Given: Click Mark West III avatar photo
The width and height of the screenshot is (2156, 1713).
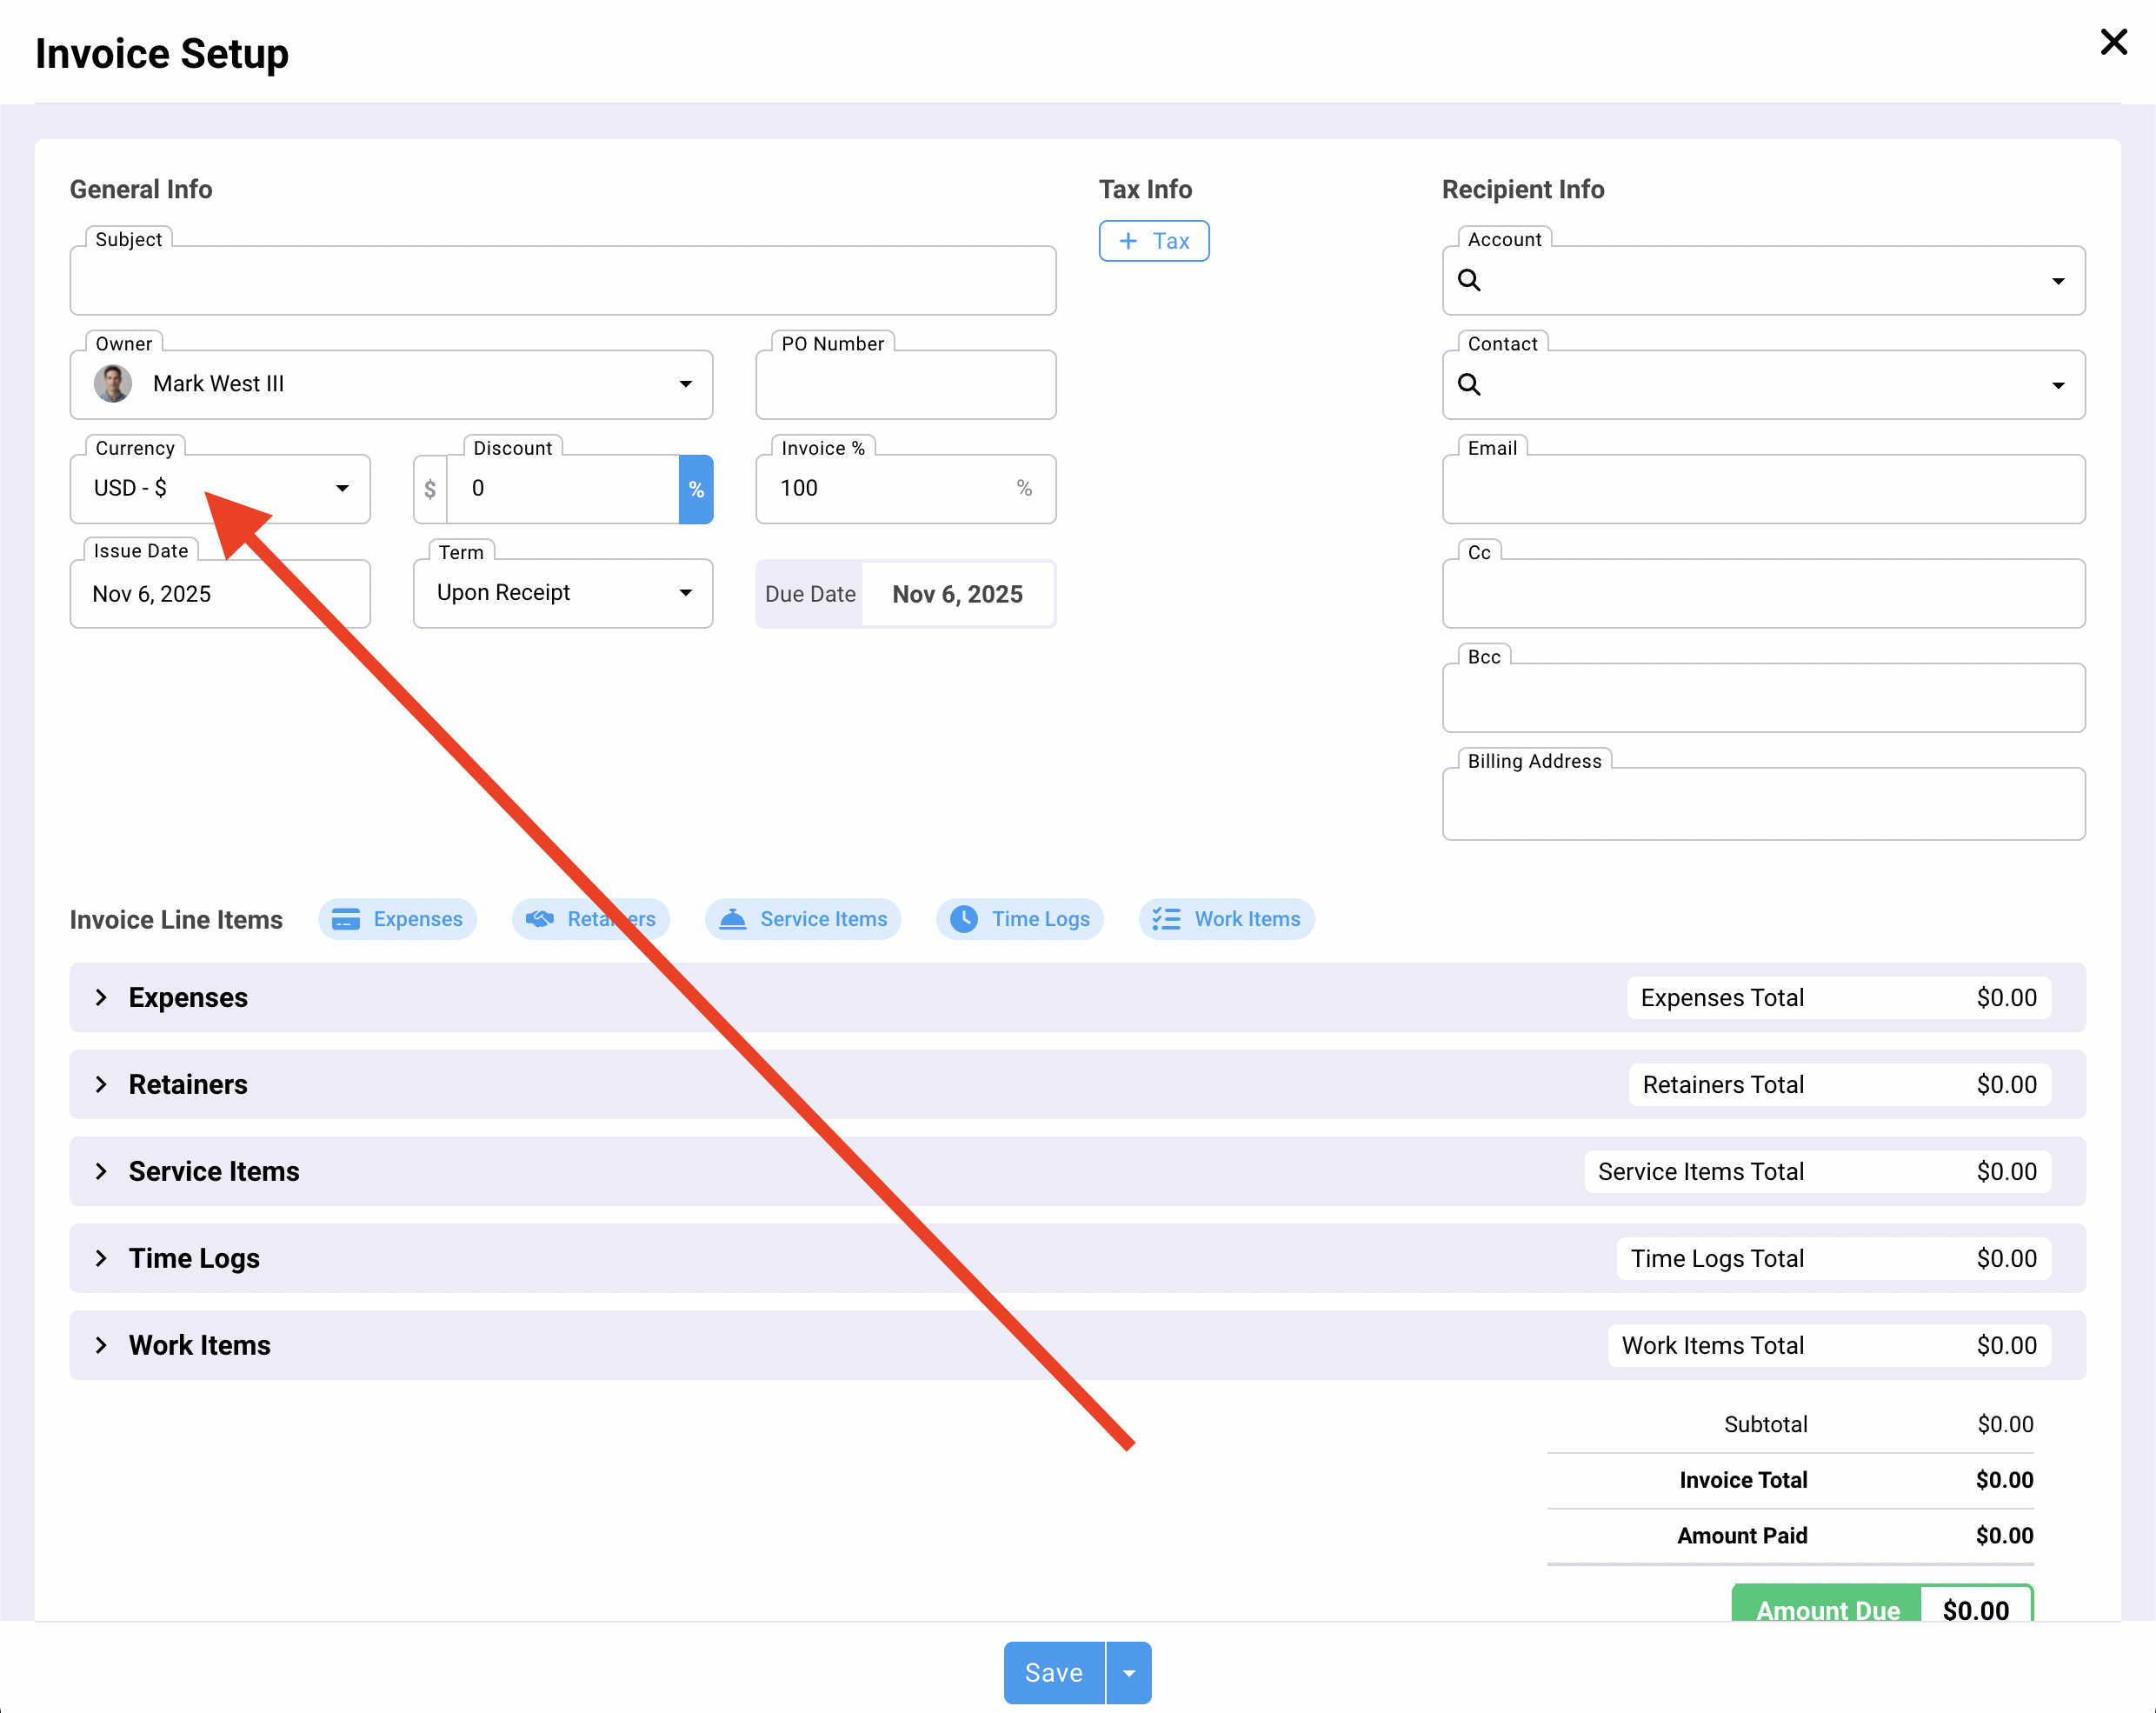Looking at the screenshot, I should pos(113,384).
